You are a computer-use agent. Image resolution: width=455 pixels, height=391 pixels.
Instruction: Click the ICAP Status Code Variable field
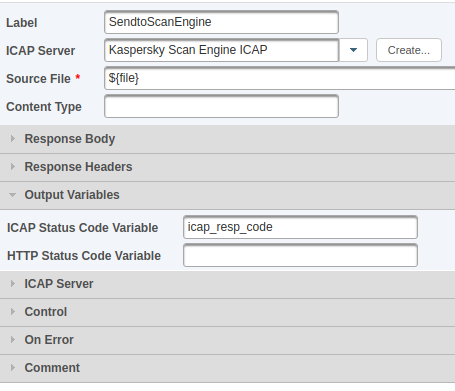[x=300, y=227]
